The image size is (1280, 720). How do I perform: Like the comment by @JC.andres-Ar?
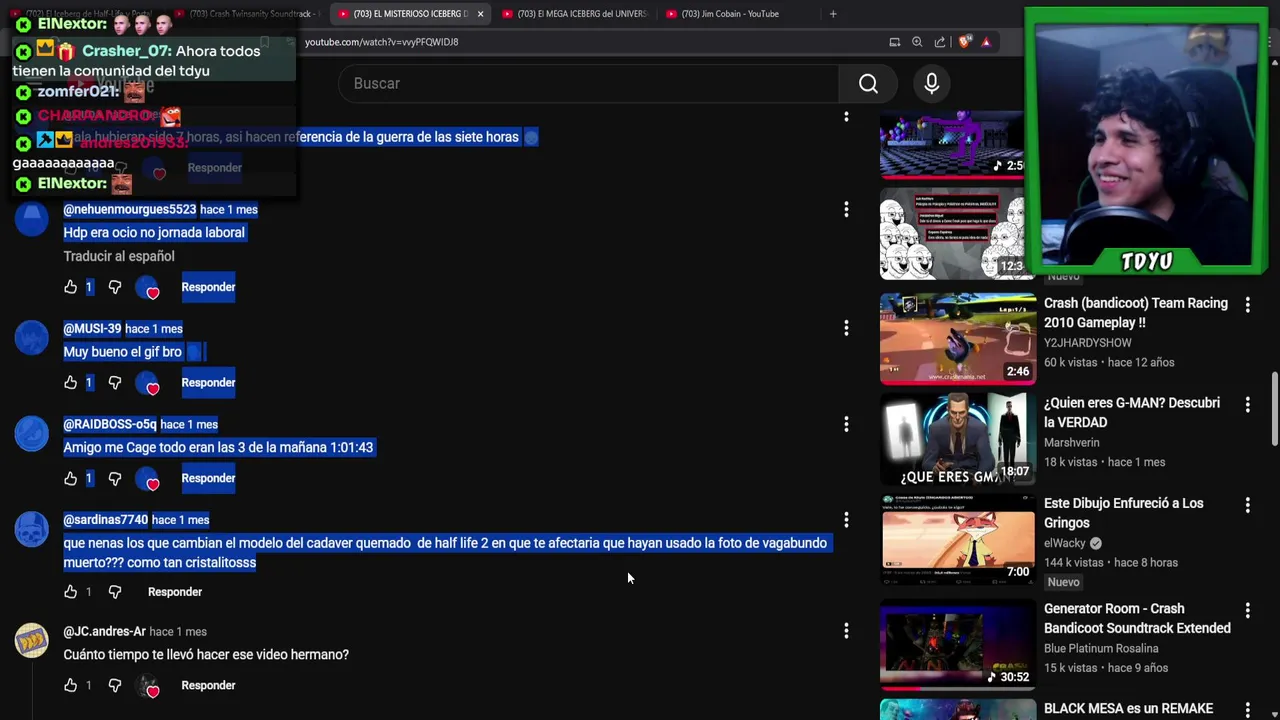point(70,685)
